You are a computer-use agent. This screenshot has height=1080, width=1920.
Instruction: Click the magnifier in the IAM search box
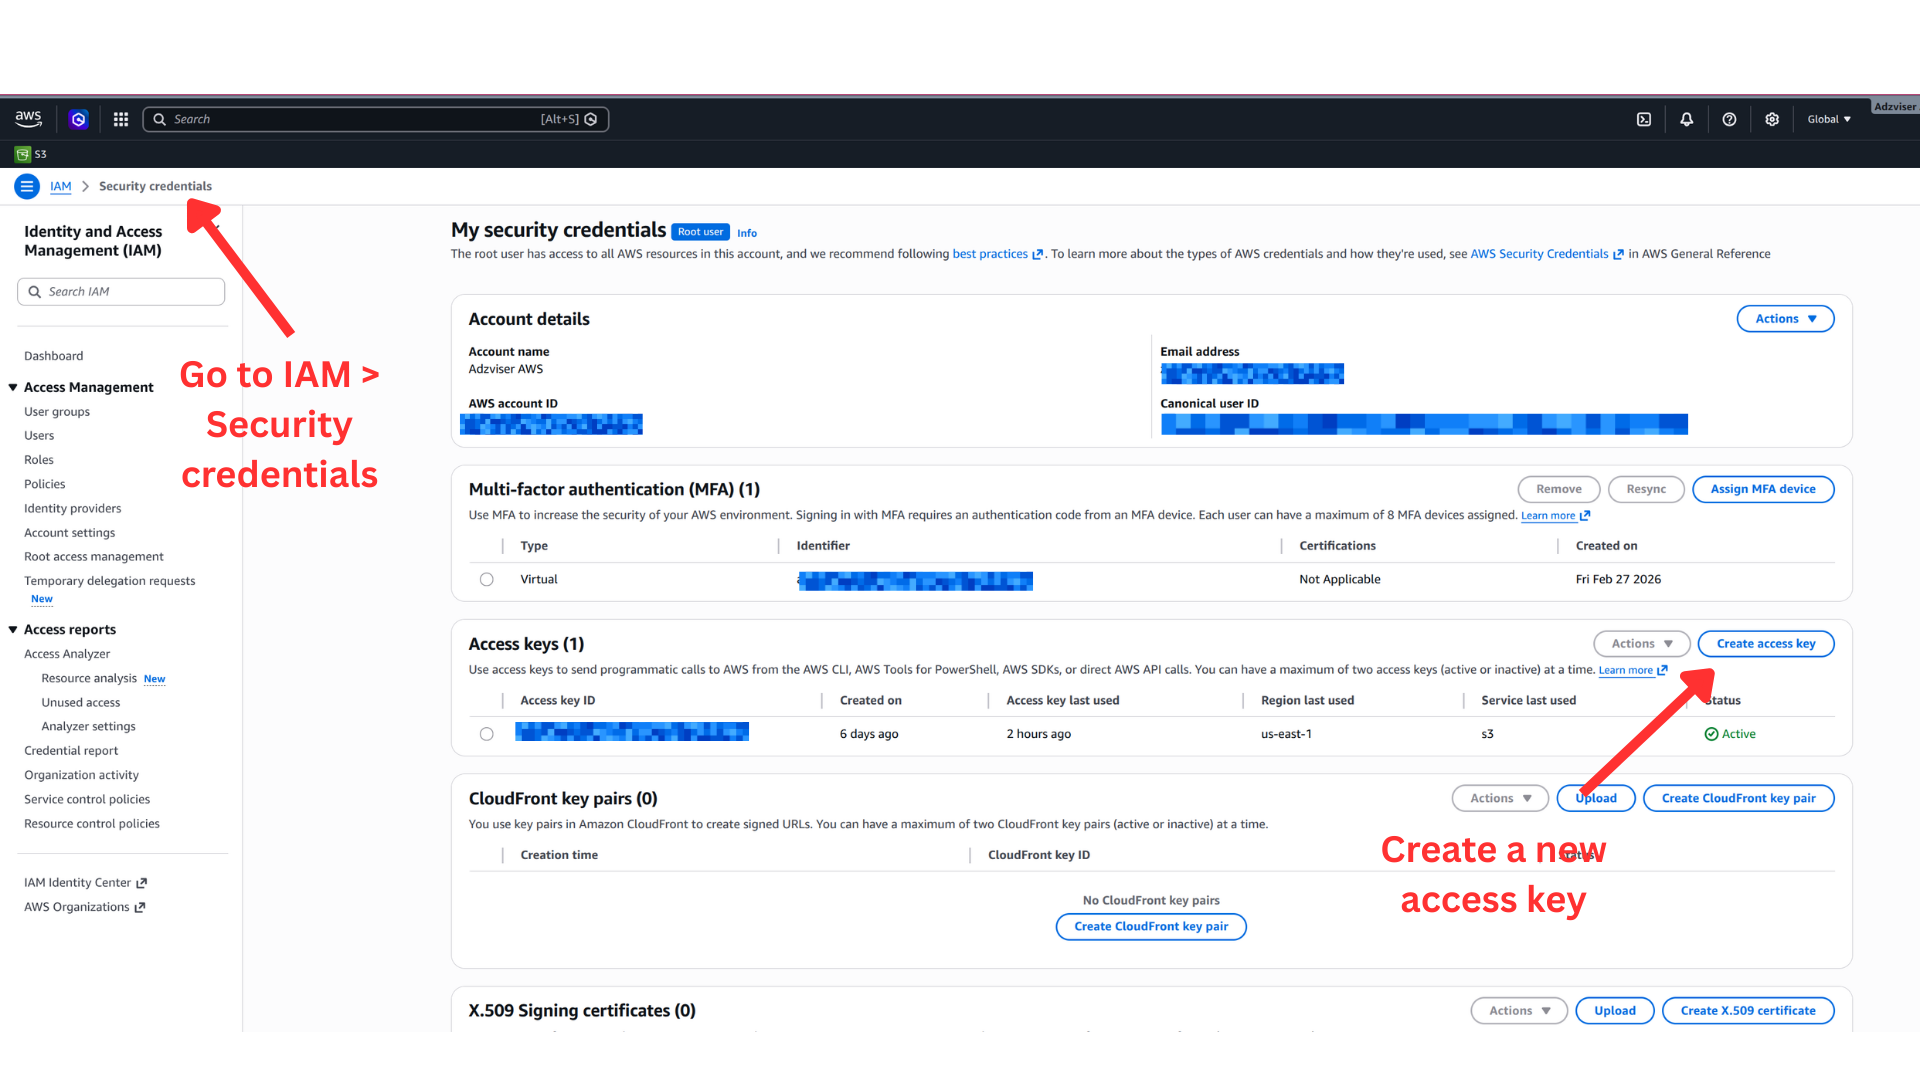(36, 291)
